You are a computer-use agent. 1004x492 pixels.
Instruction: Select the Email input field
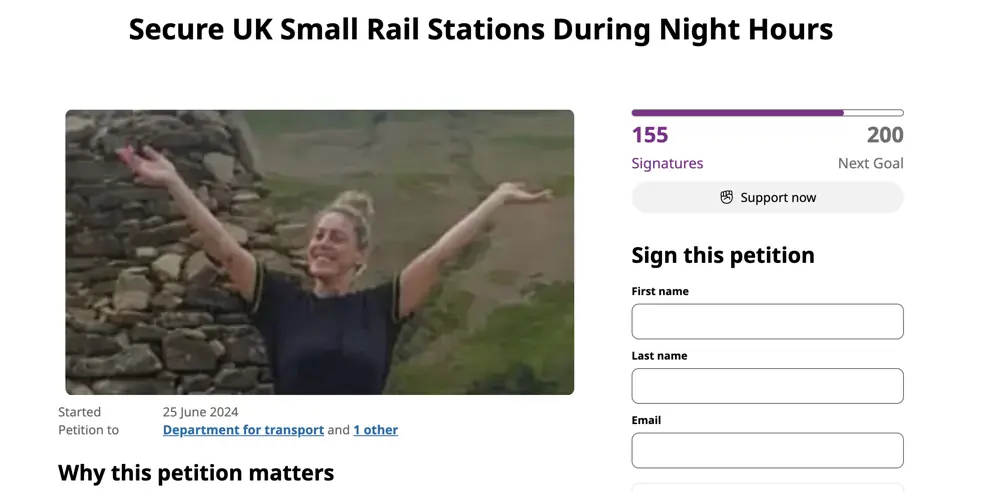click(x=767, y=450)
